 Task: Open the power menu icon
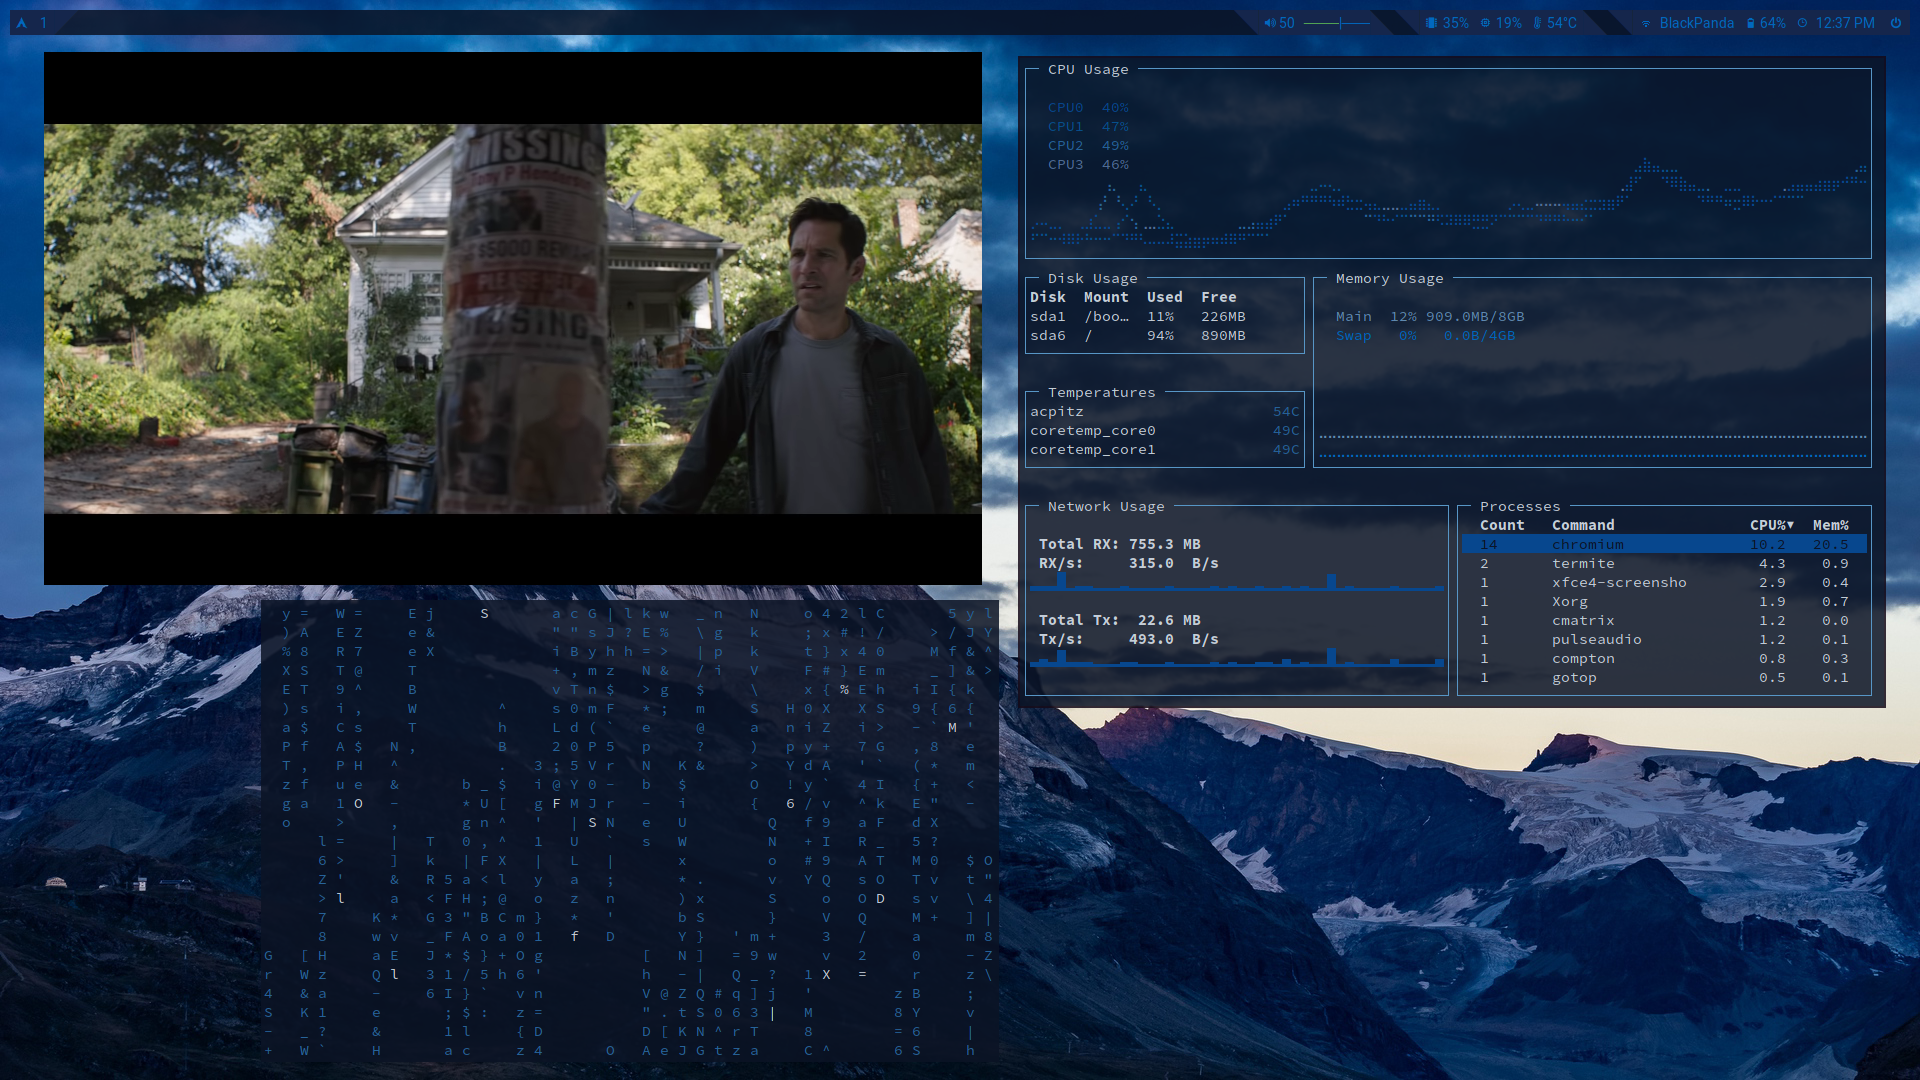tap(1895, 23)
